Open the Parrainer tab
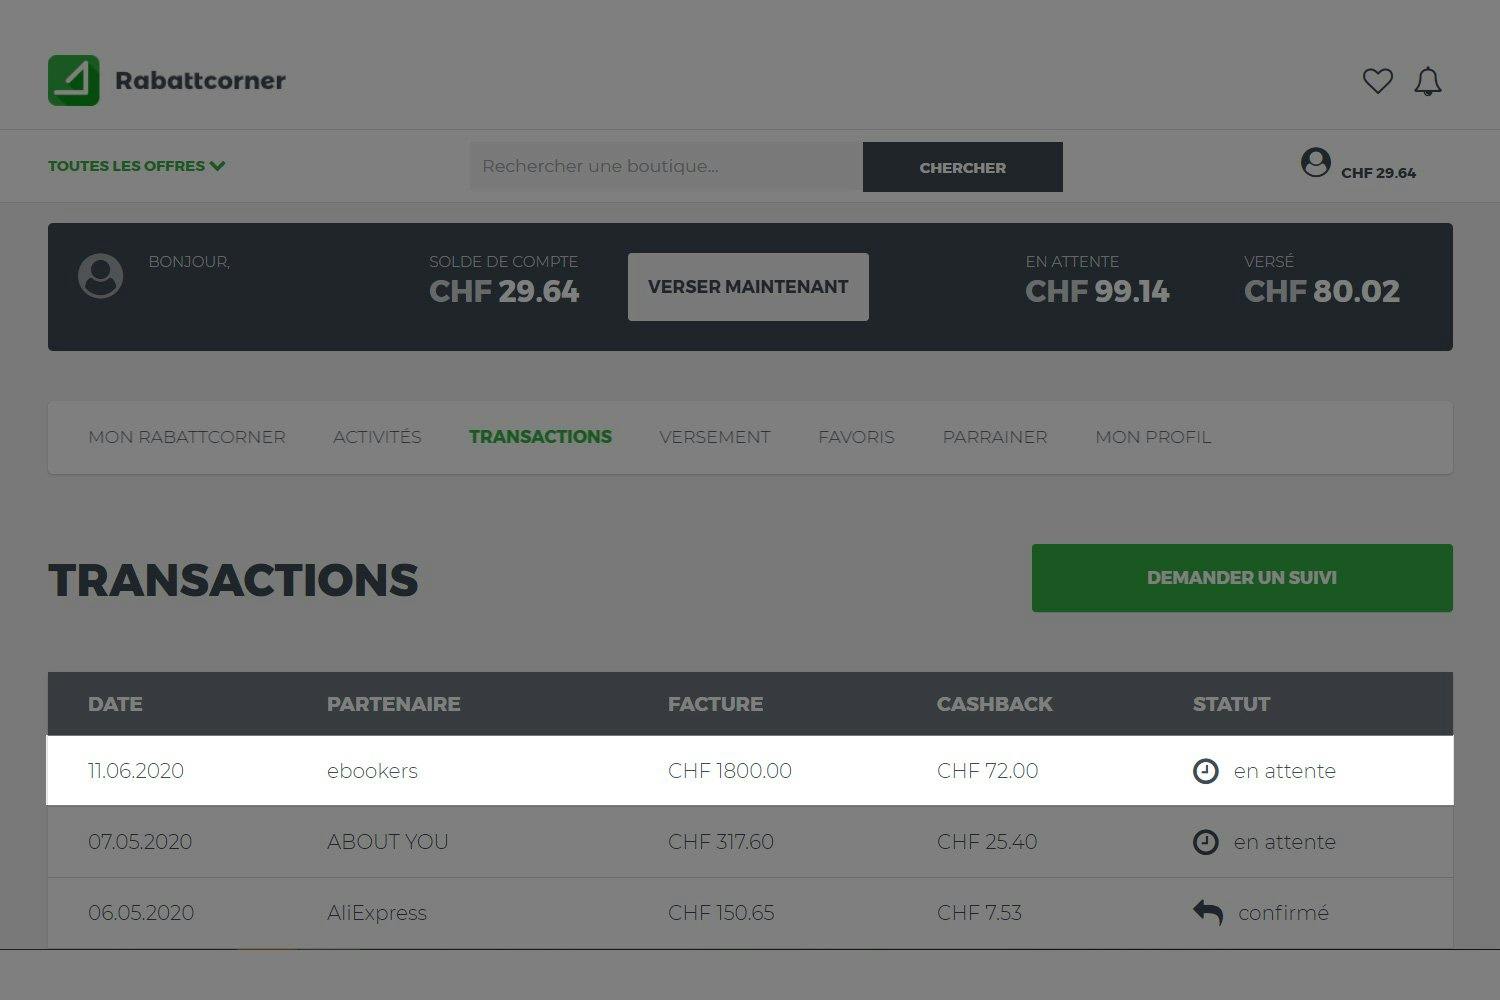 (x=995, y=437)
